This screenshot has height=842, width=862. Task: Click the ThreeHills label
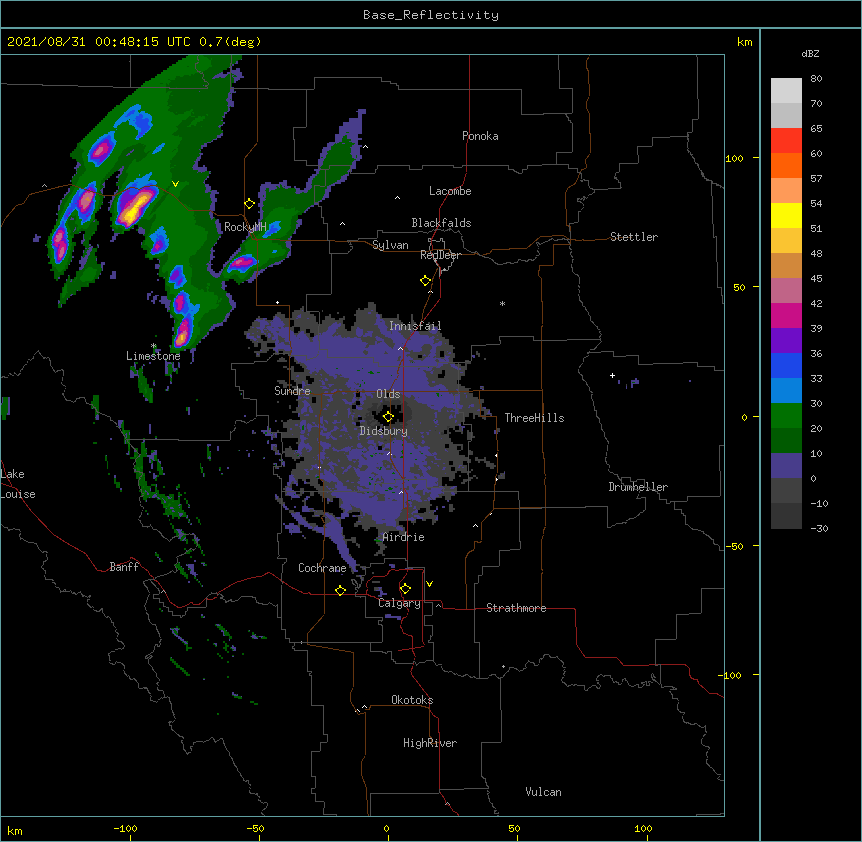(x=534, y=418)
